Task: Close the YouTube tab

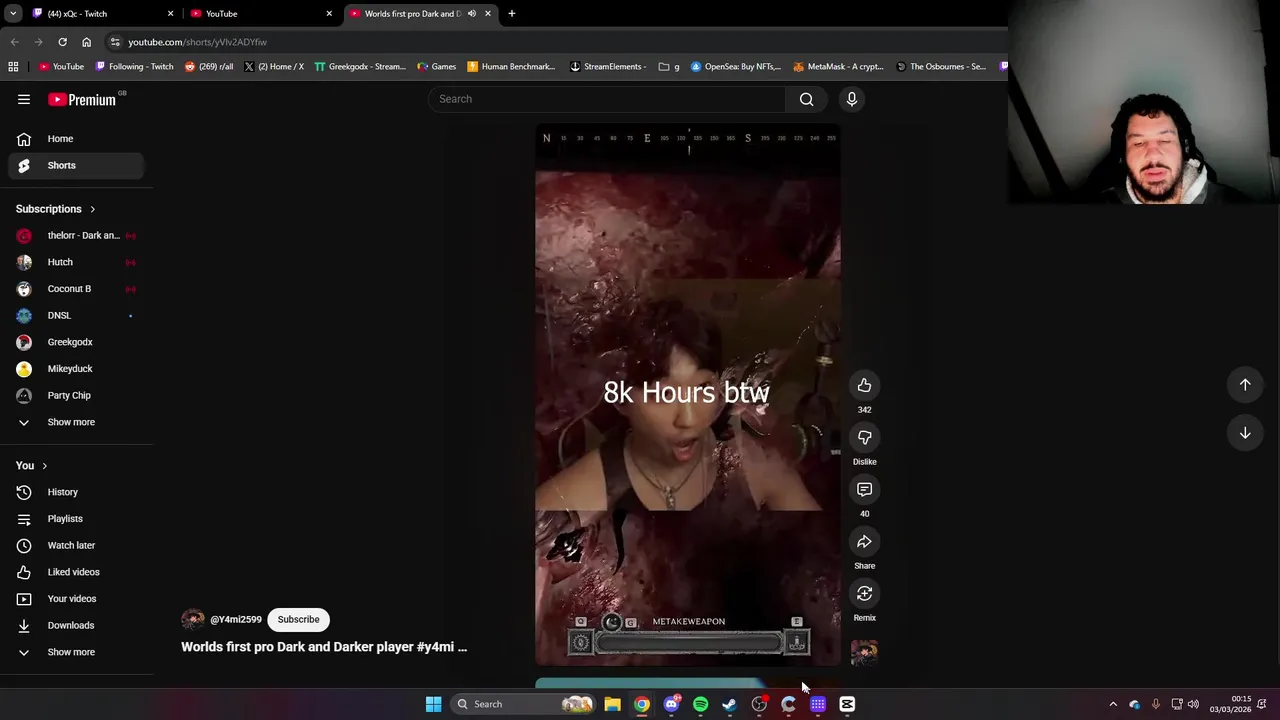Action: point(329,13)
